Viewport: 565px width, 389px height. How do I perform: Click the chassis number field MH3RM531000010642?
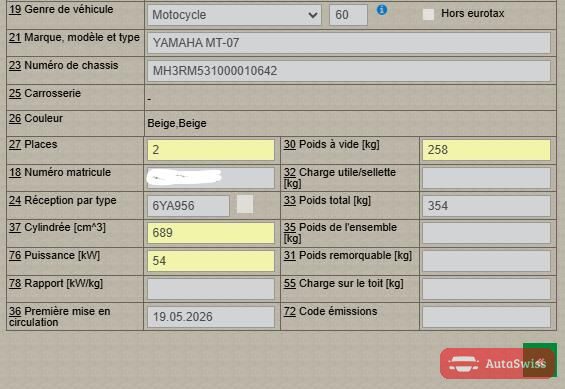pos(349,71)
